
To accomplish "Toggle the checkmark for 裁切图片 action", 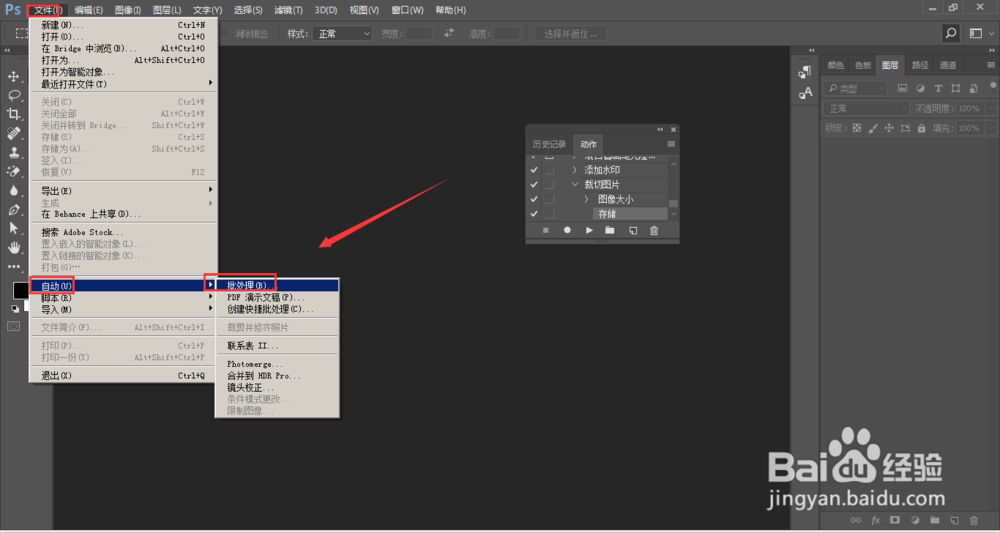I will (x=534, y=185).
